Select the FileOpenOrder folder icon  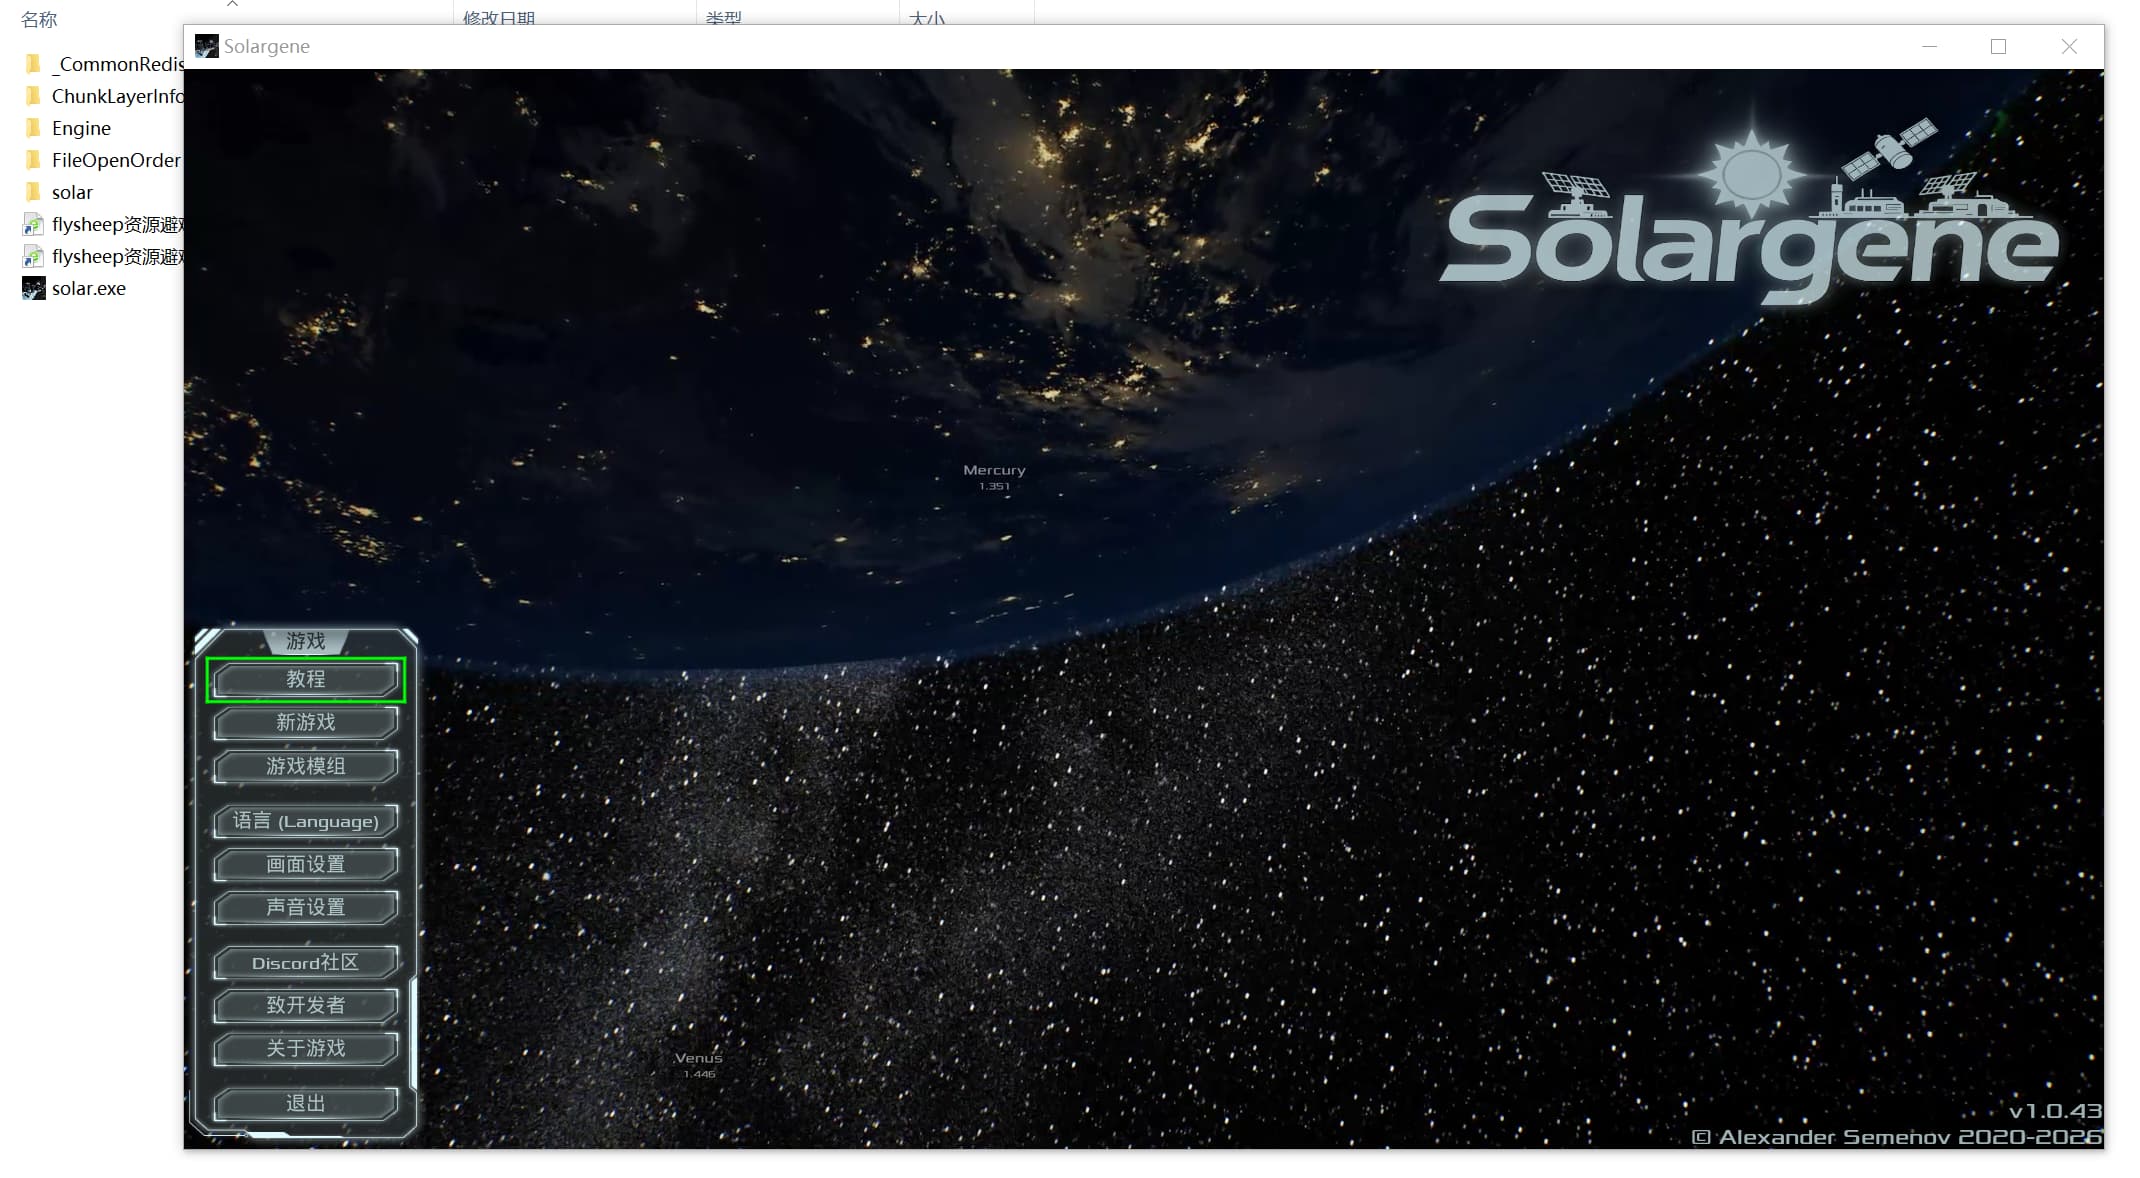(x=34, y=160)
